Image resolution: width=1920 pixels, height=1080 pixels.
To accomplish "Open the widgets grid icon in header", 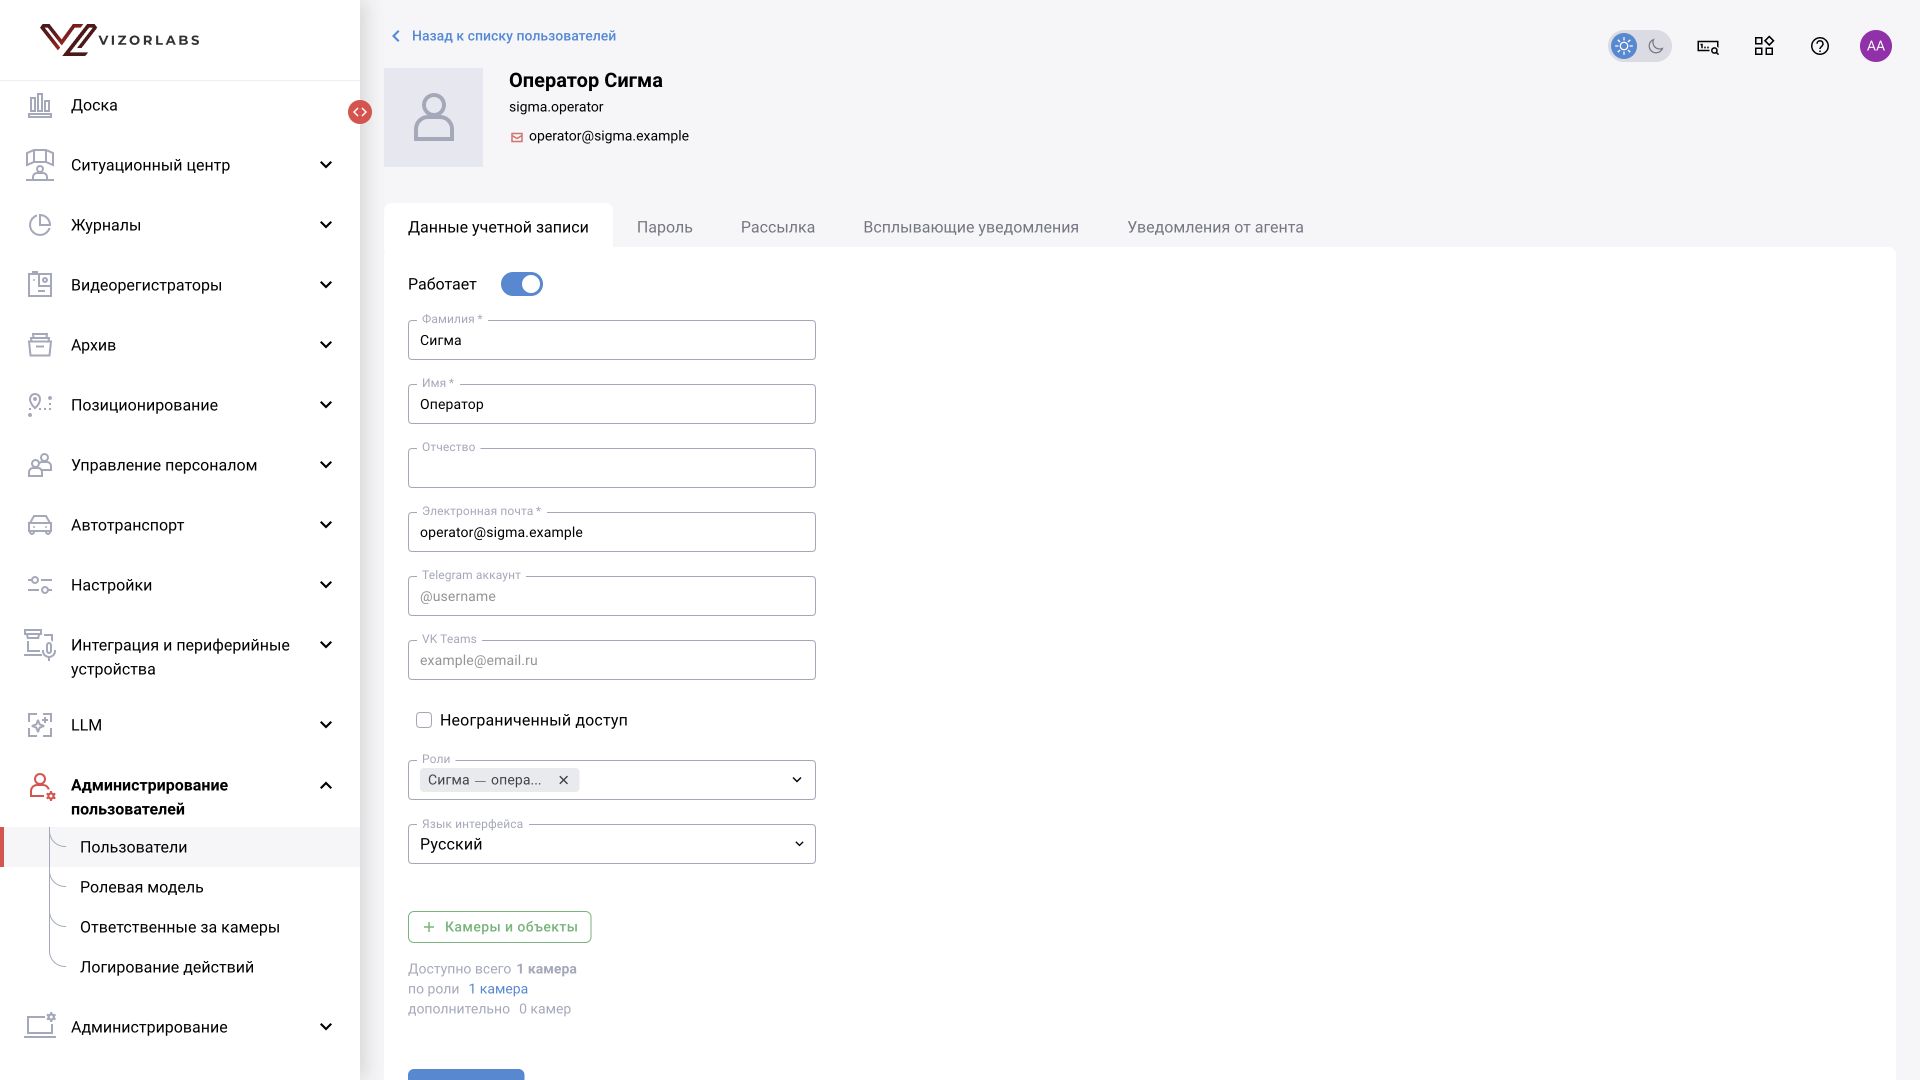I will coord(1764,46).
